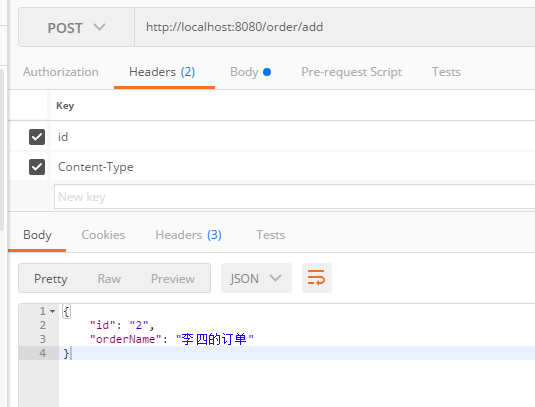The image size is (535, 407).
Task: Uncheck the id header checkbox
Action: pos(37,137)
